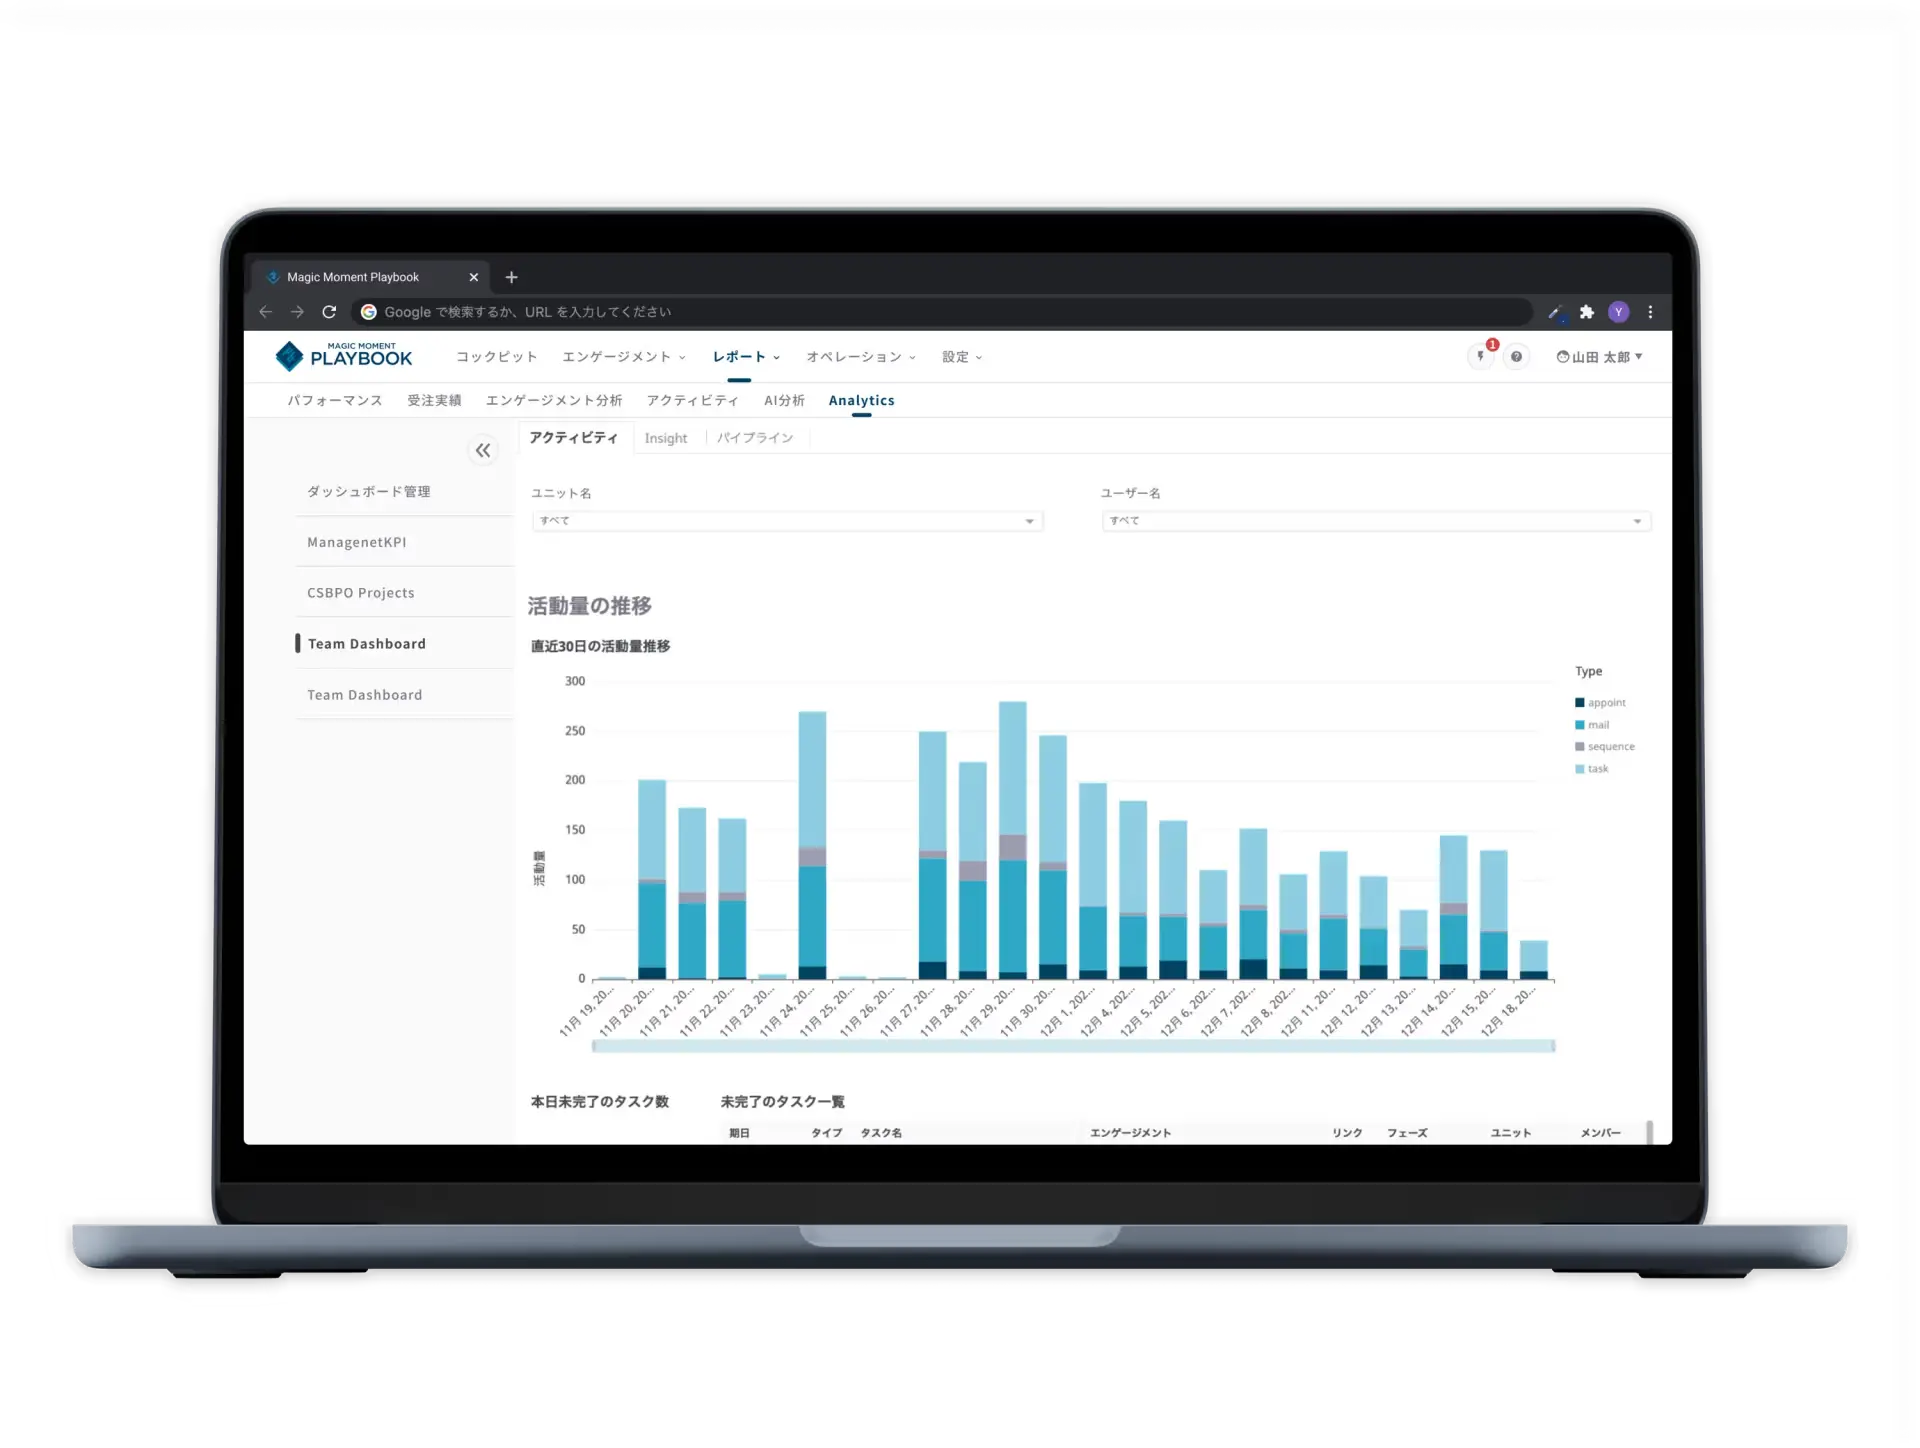Collapse sidebar with double chevron icon

pyautogui.click(x=483, y=451)
